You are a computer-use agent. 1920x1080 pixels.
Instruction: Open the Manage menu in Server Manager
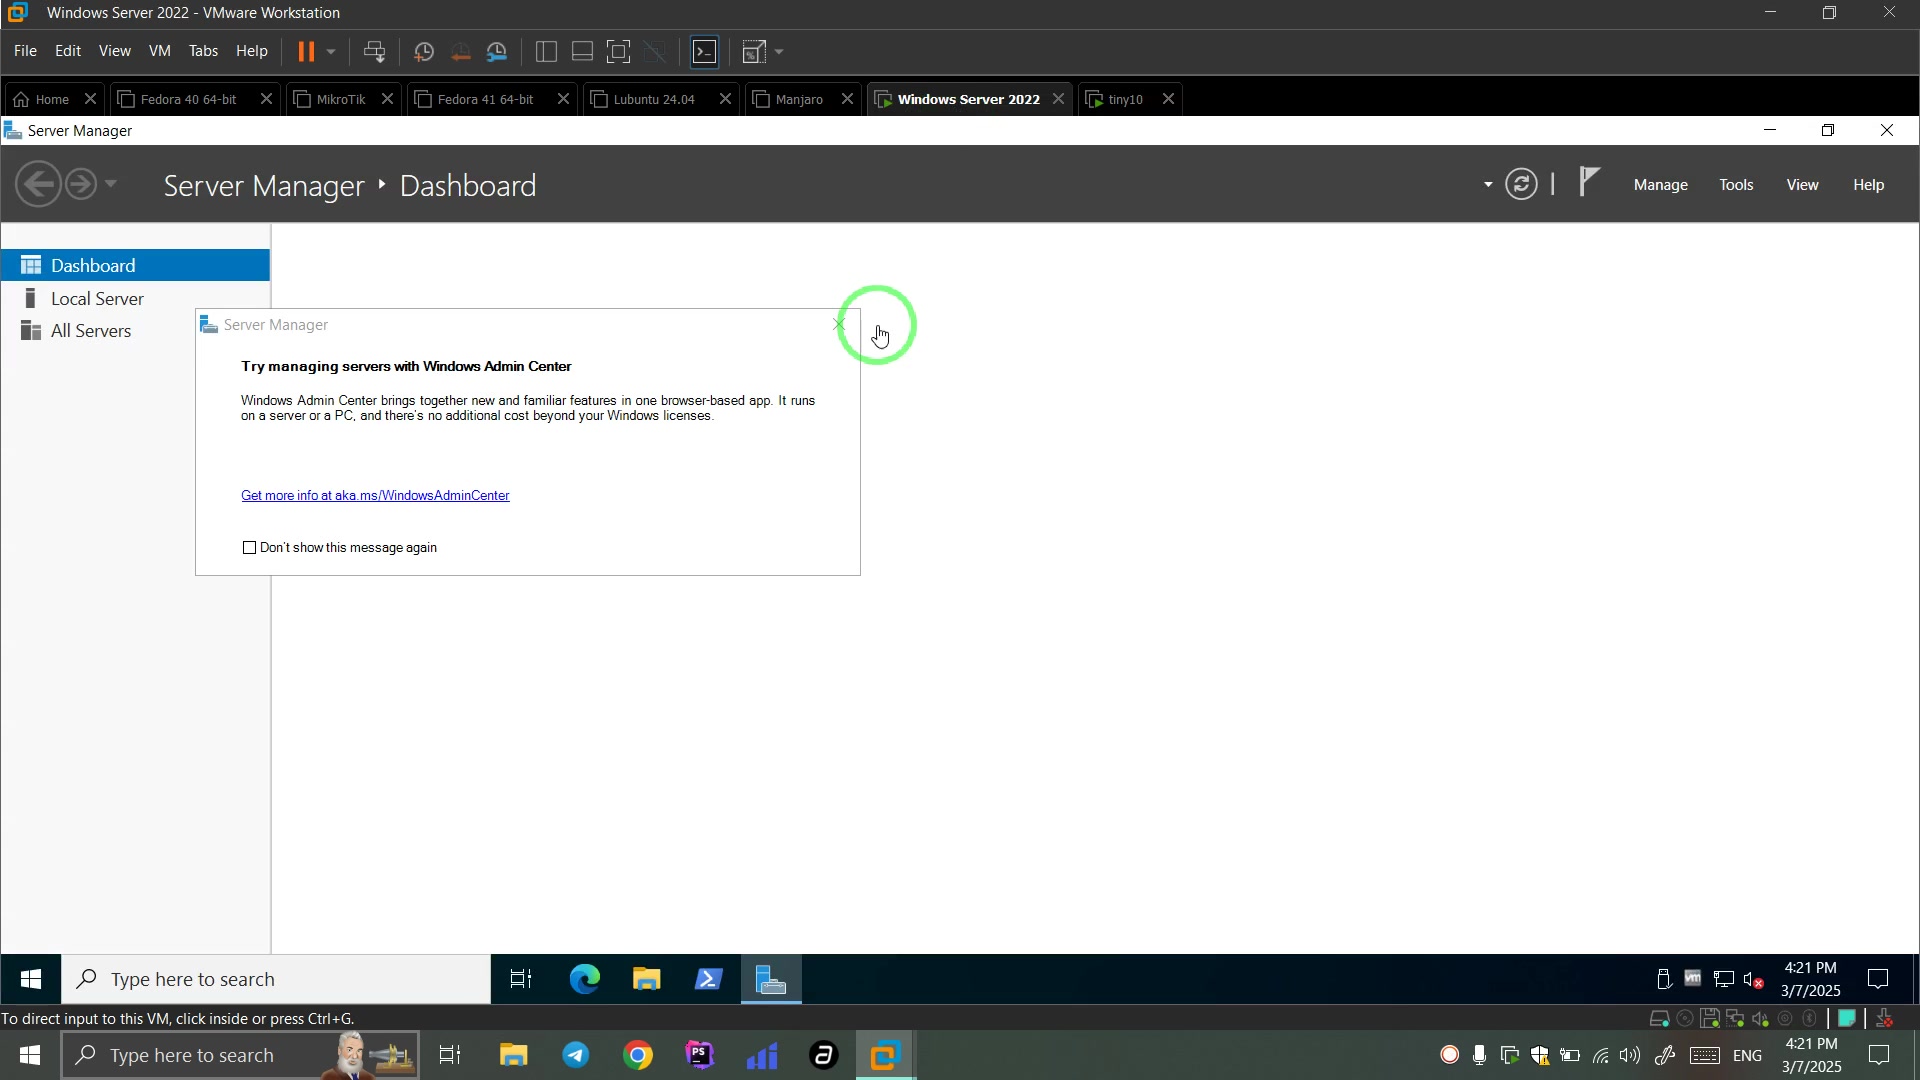[1660, 185]
